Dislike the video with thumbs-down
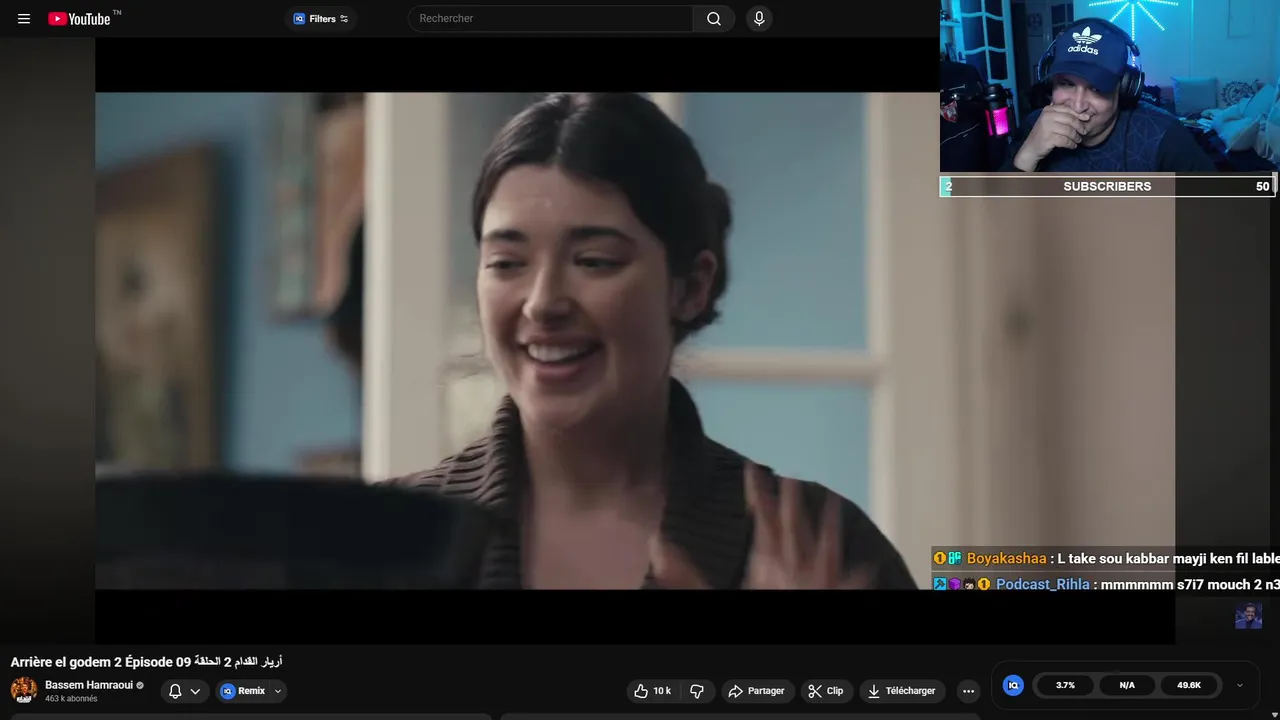 697,691
